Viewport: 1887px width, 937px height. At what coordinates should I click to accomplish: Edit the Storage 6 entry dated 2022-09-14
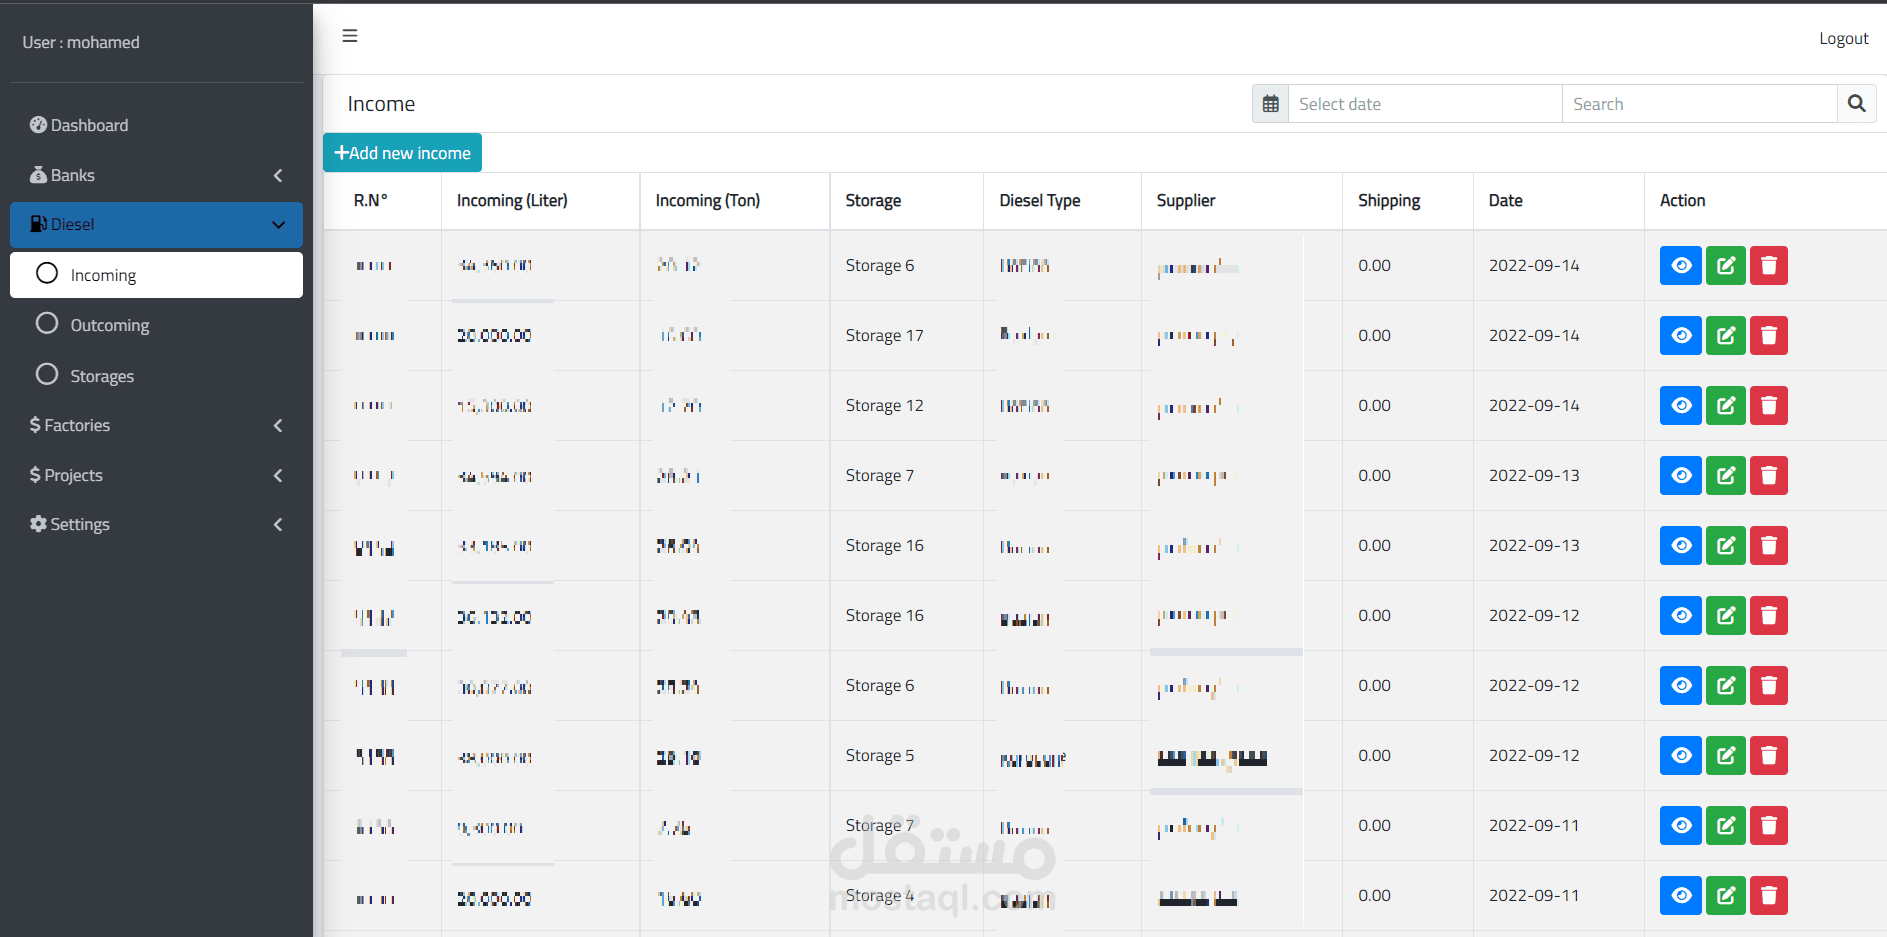[1726, 266]
